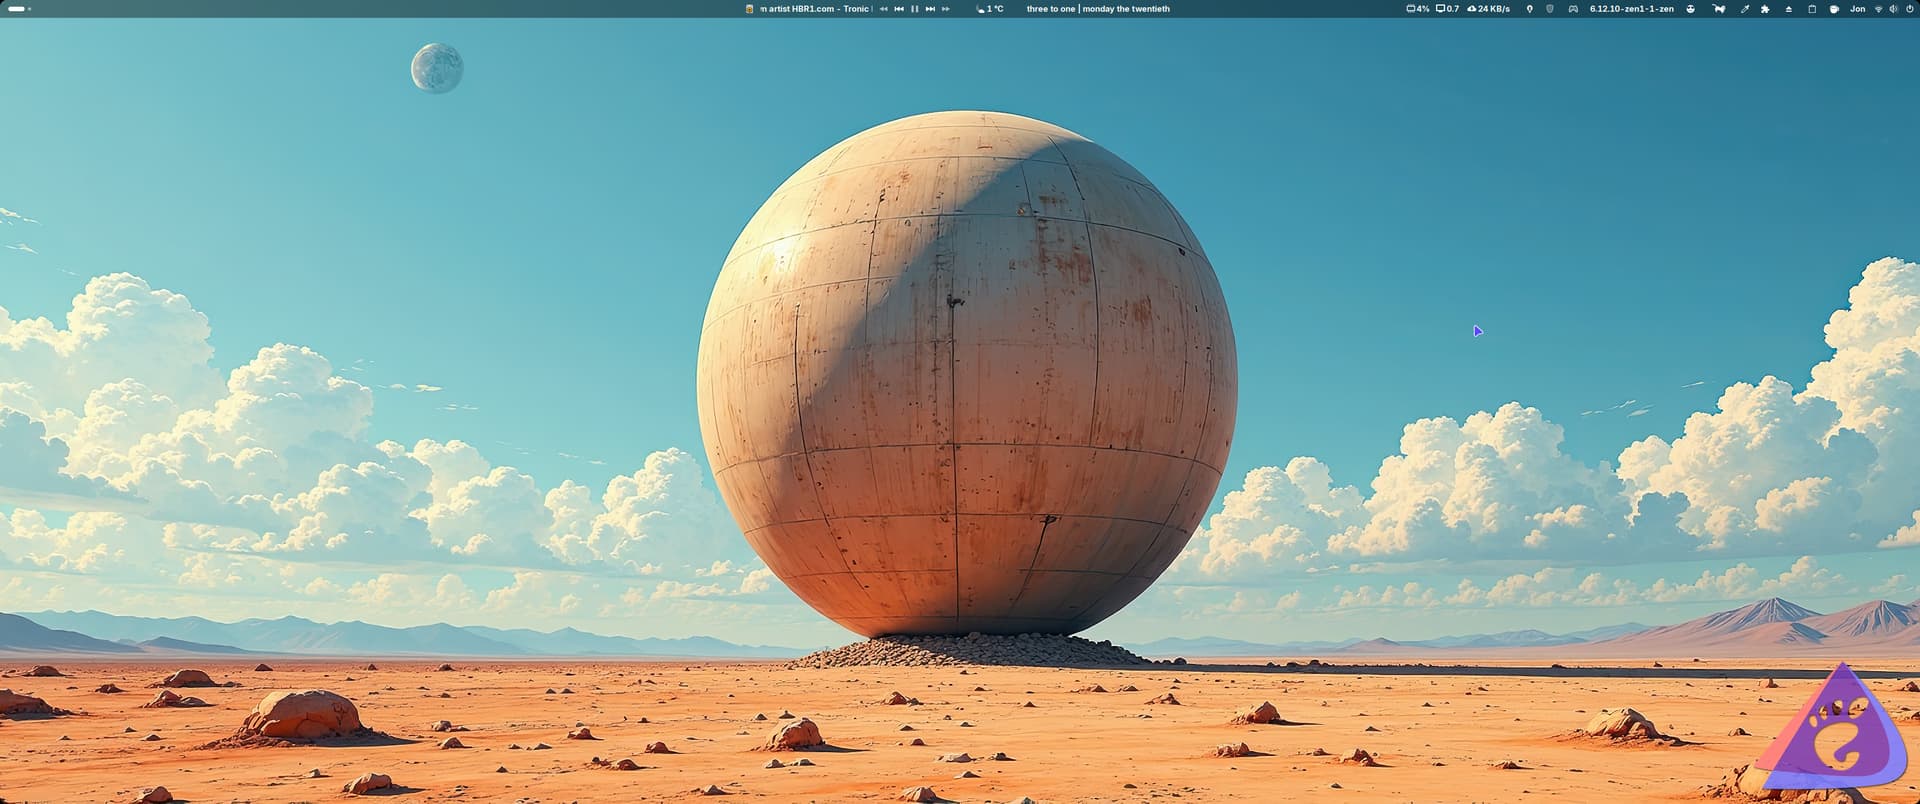Go back to the previous track
Screen dimensions: 1920x804
pos(899,9)
